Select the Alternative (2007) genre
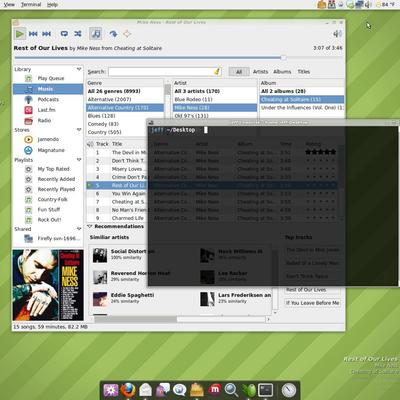The height and width of the screenshot is (400, 400). [125, 99]
